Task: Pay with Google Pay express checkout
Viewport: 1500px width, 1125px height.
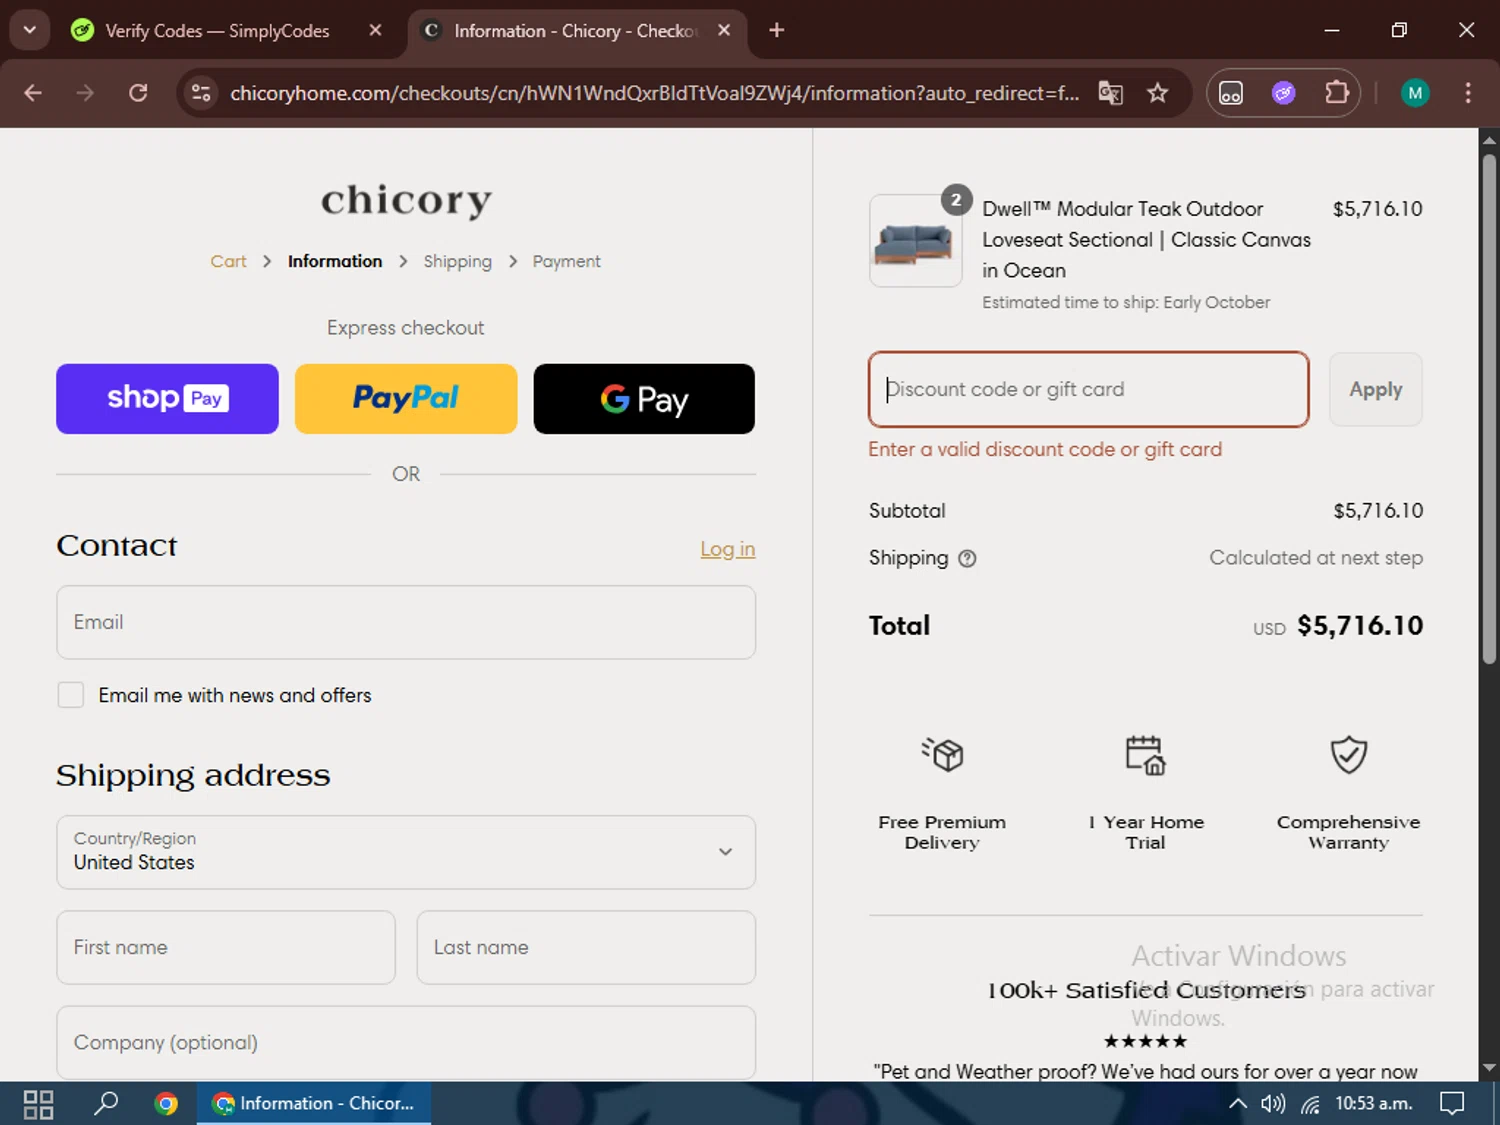Action: coord(644,399)
